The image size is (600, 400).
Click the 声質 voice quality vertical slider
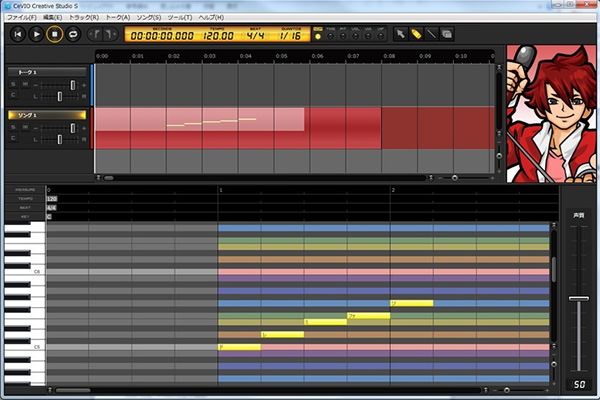(x=578, y=300)
